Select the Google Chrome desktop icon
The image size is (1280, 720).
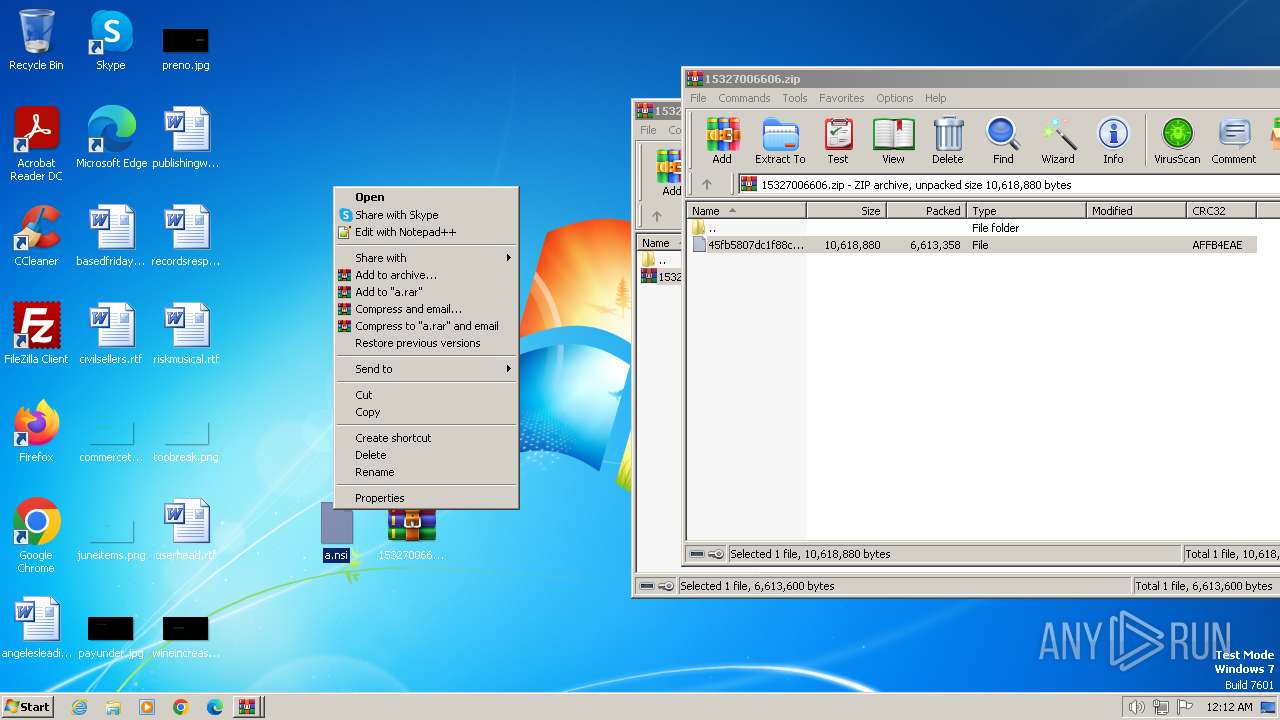tap(36, 536)
